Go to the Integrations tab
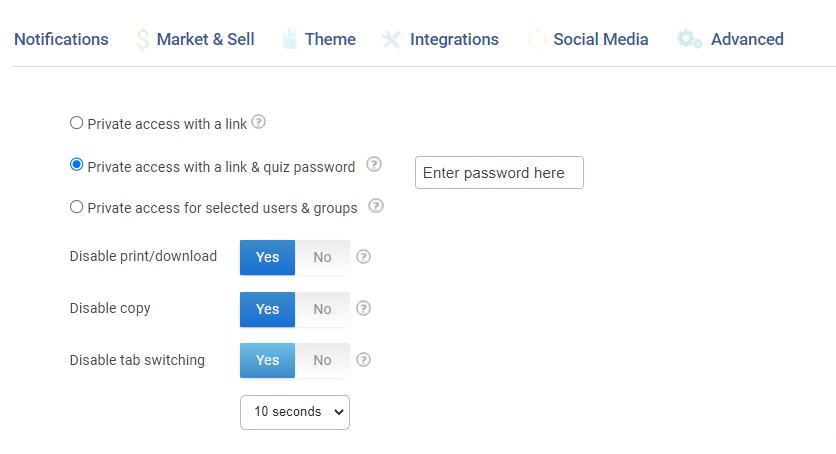The width and height of the screenshot is (836, 454). 454,40
